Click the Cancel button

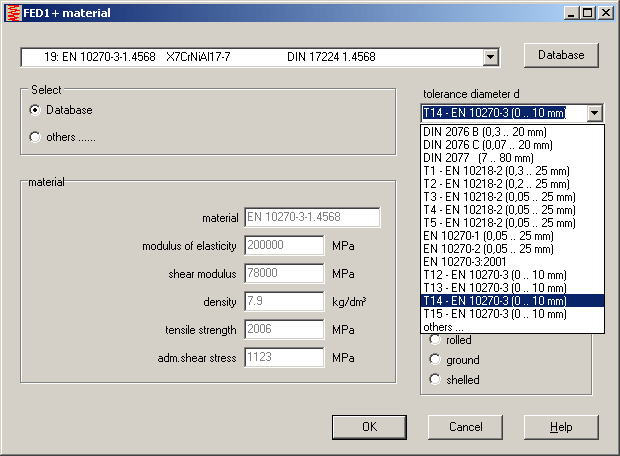click(x=465, y=427)
